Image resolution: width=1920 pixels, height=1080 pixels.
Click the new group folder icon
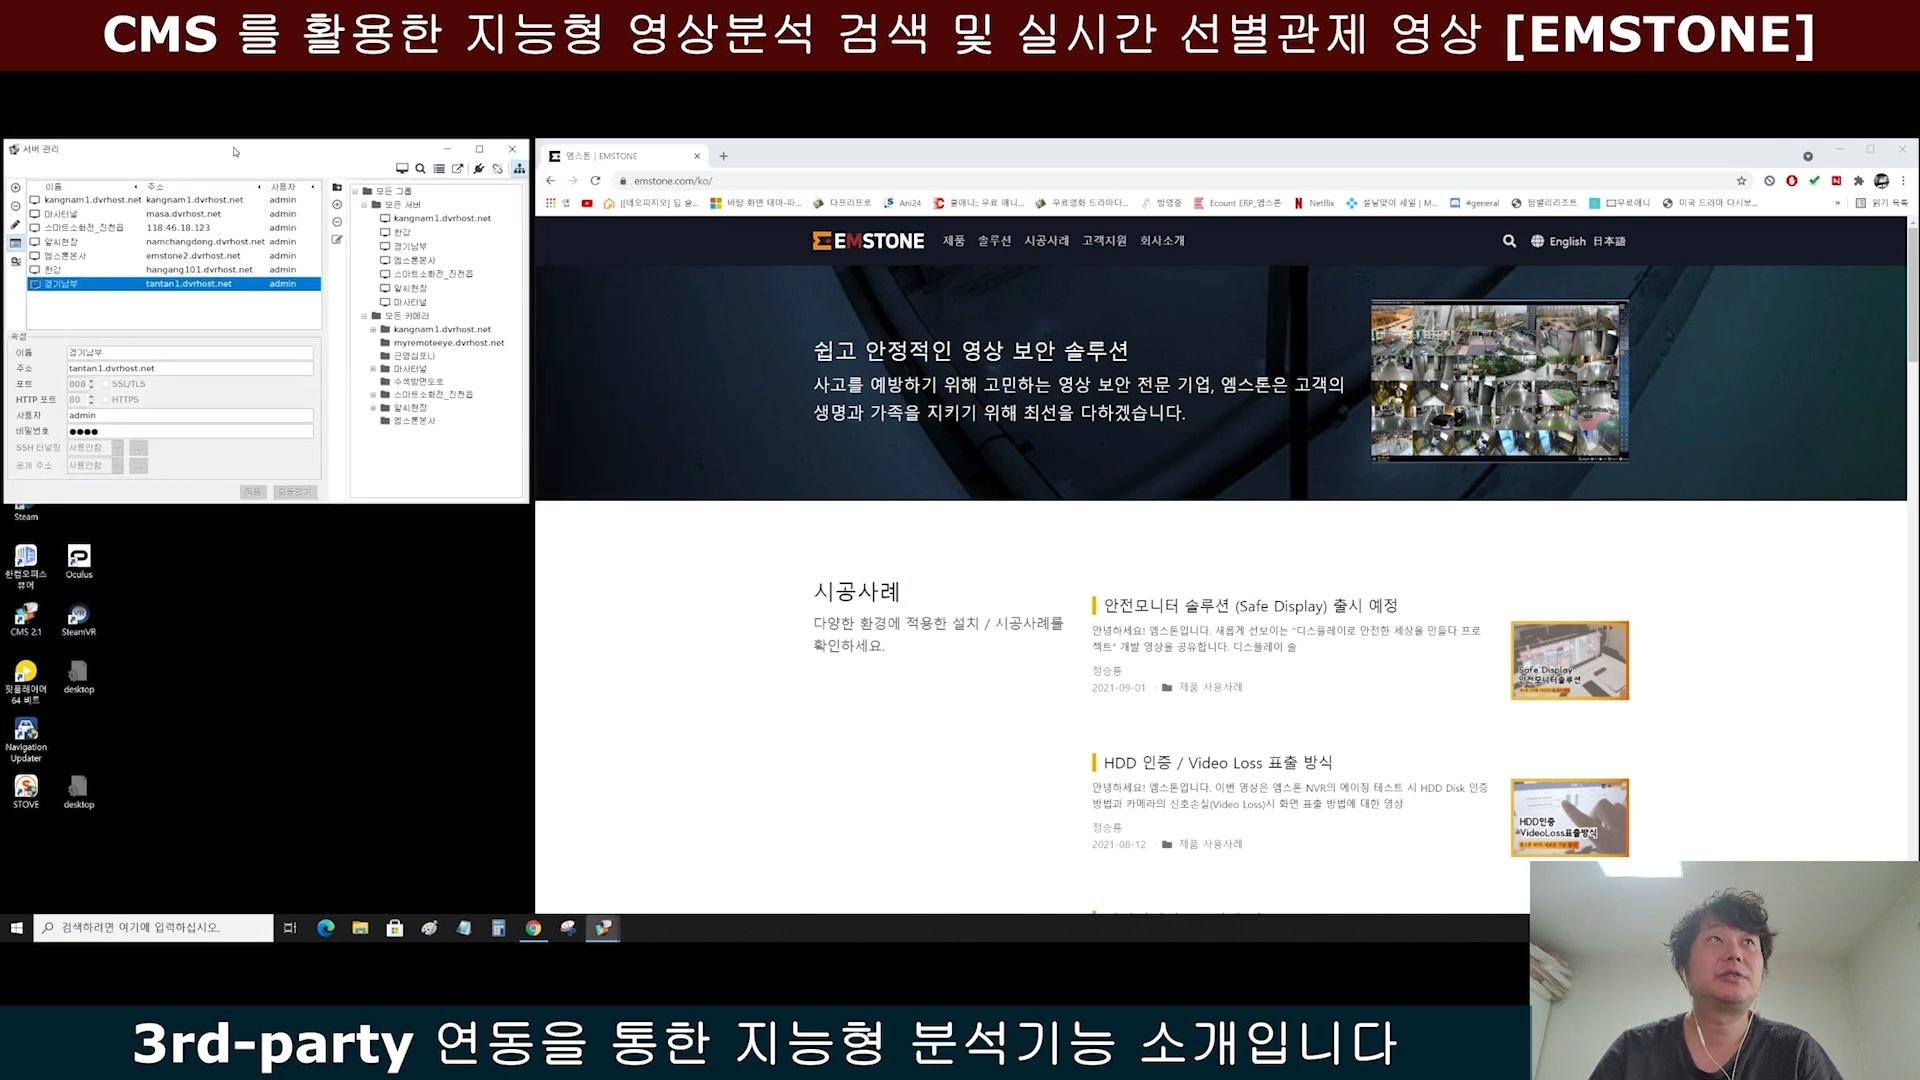click(337, 188)
